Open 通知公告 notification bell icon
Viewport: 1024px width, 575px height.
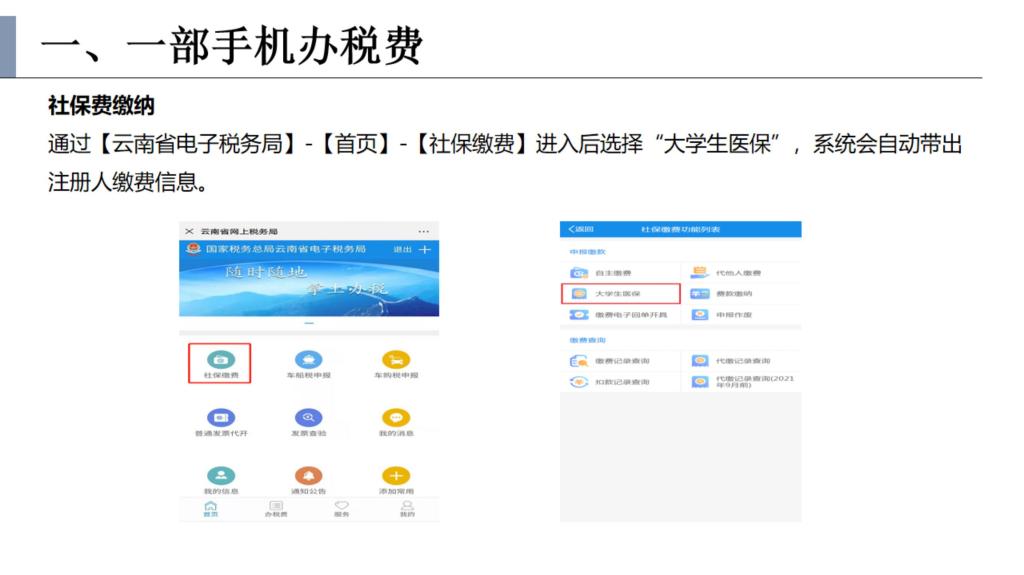point(309,476)
